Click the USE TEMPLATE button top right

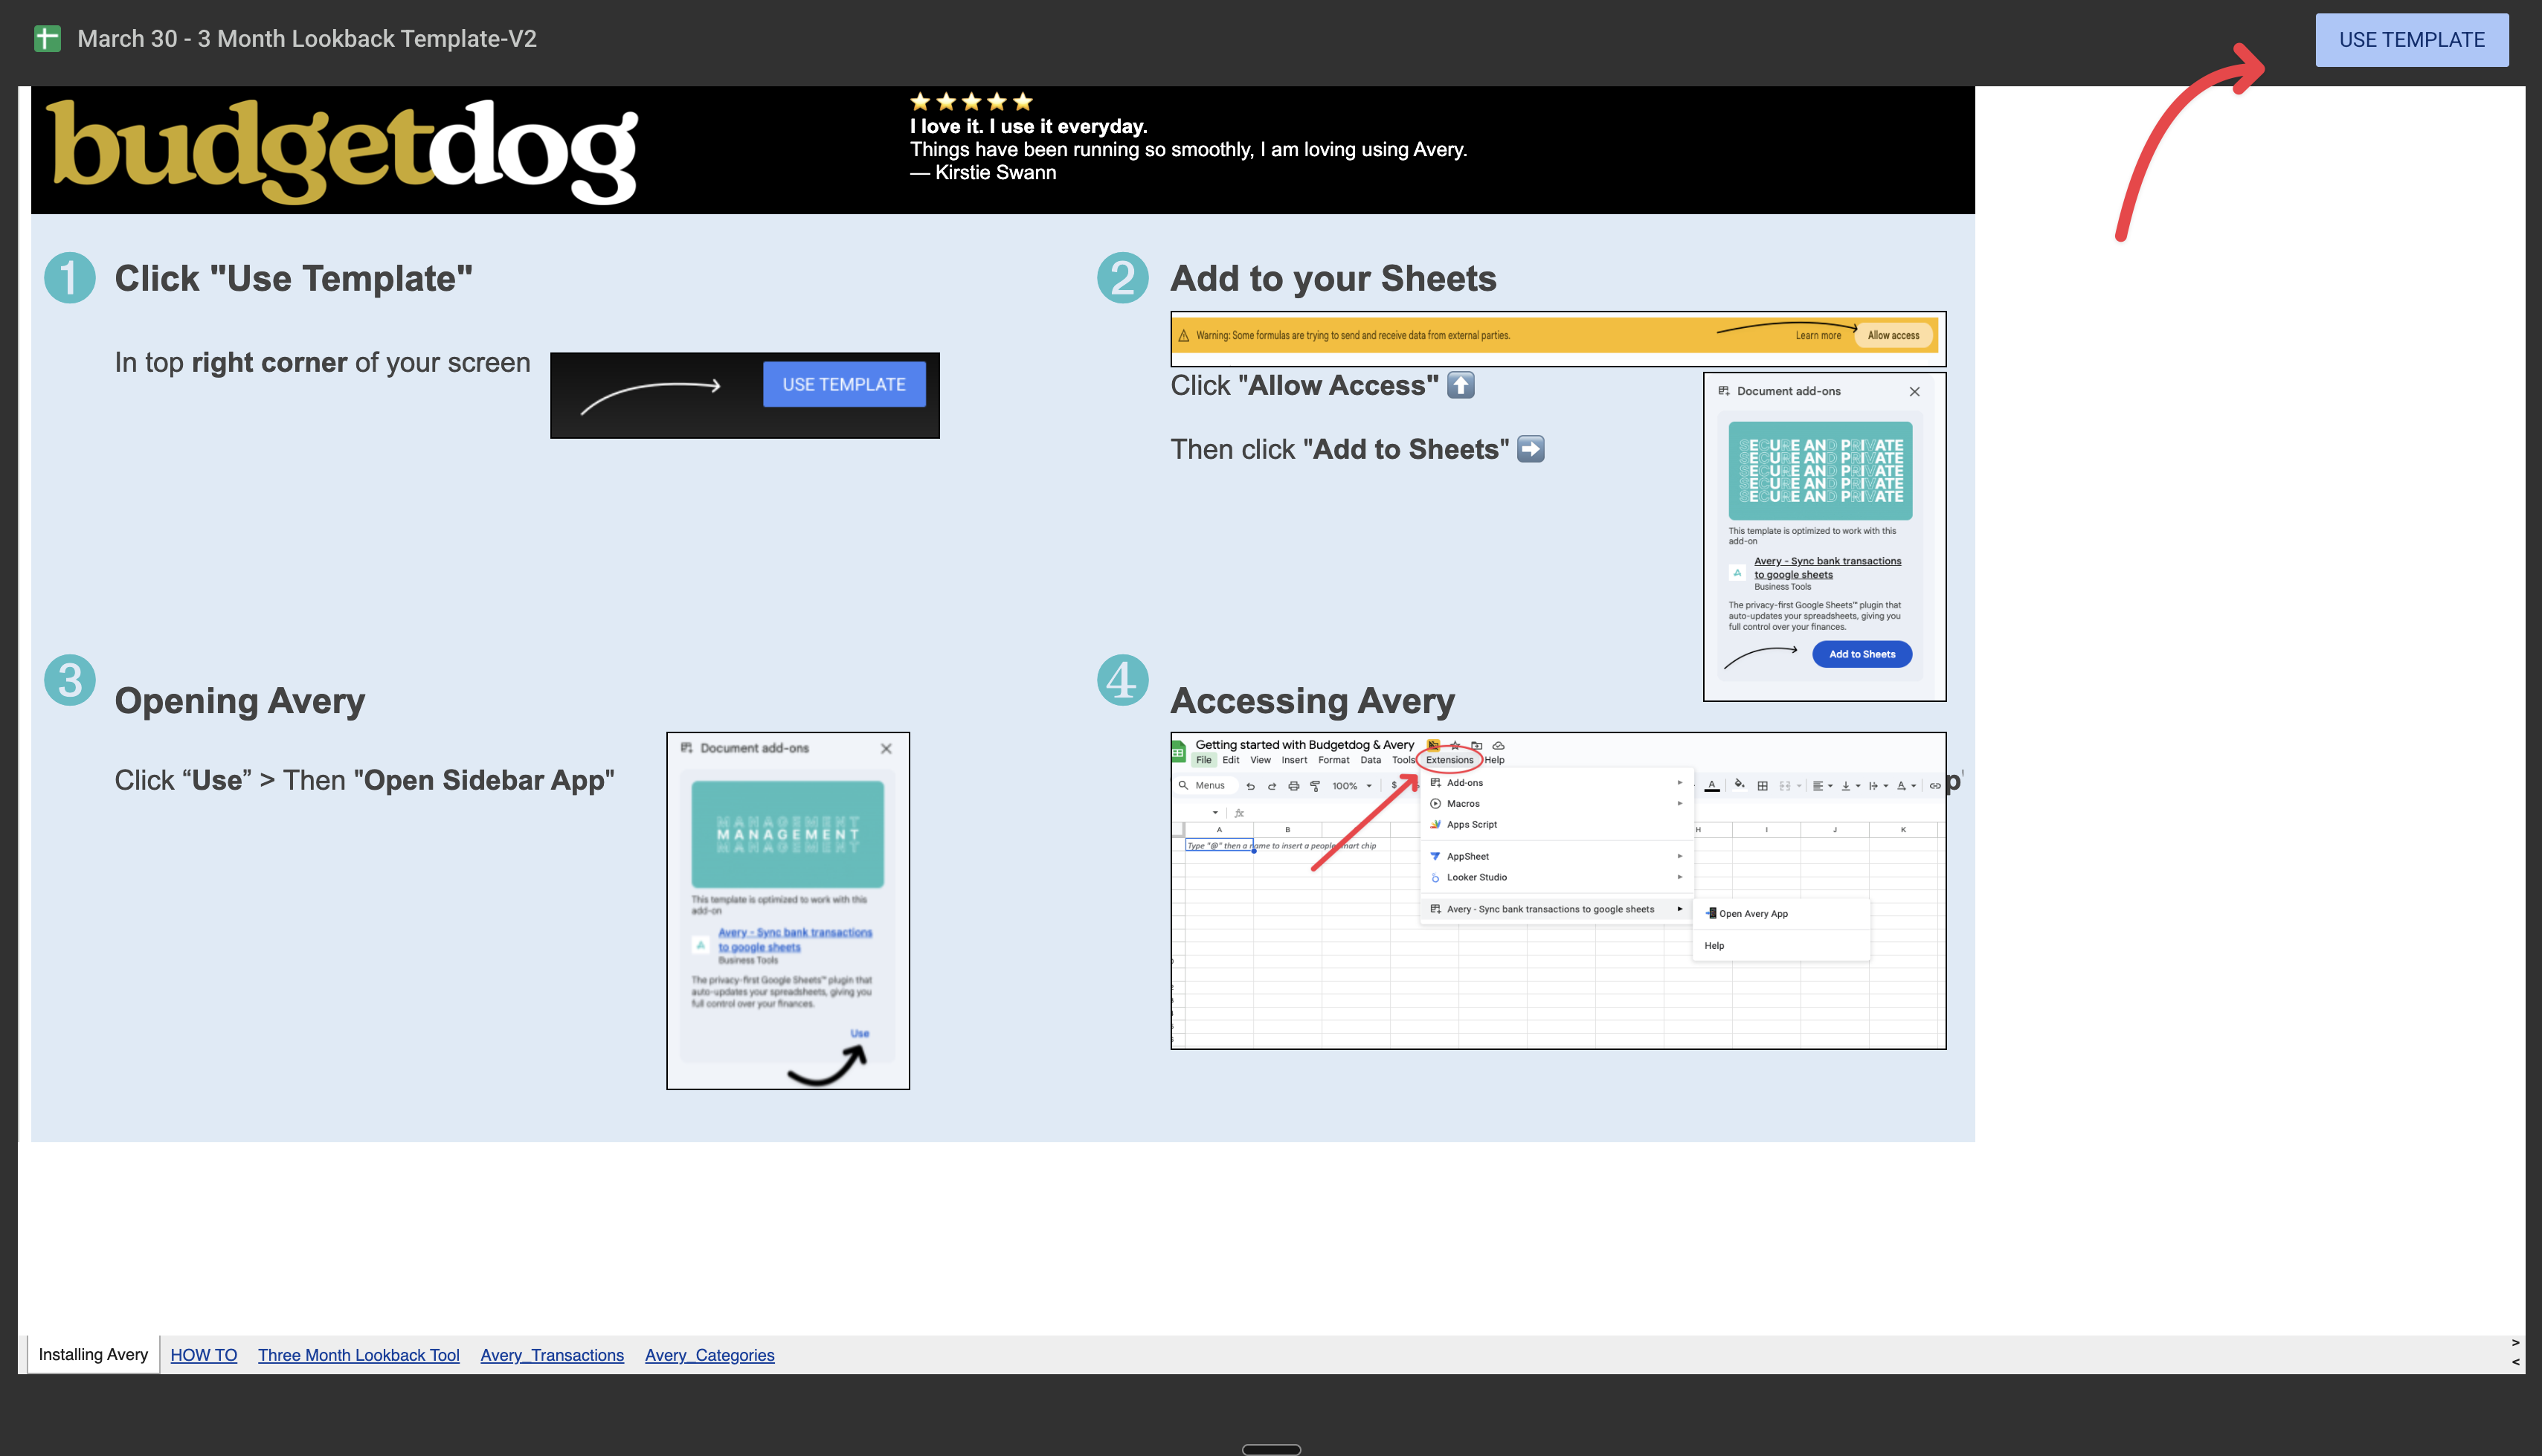coord(2412,40)
